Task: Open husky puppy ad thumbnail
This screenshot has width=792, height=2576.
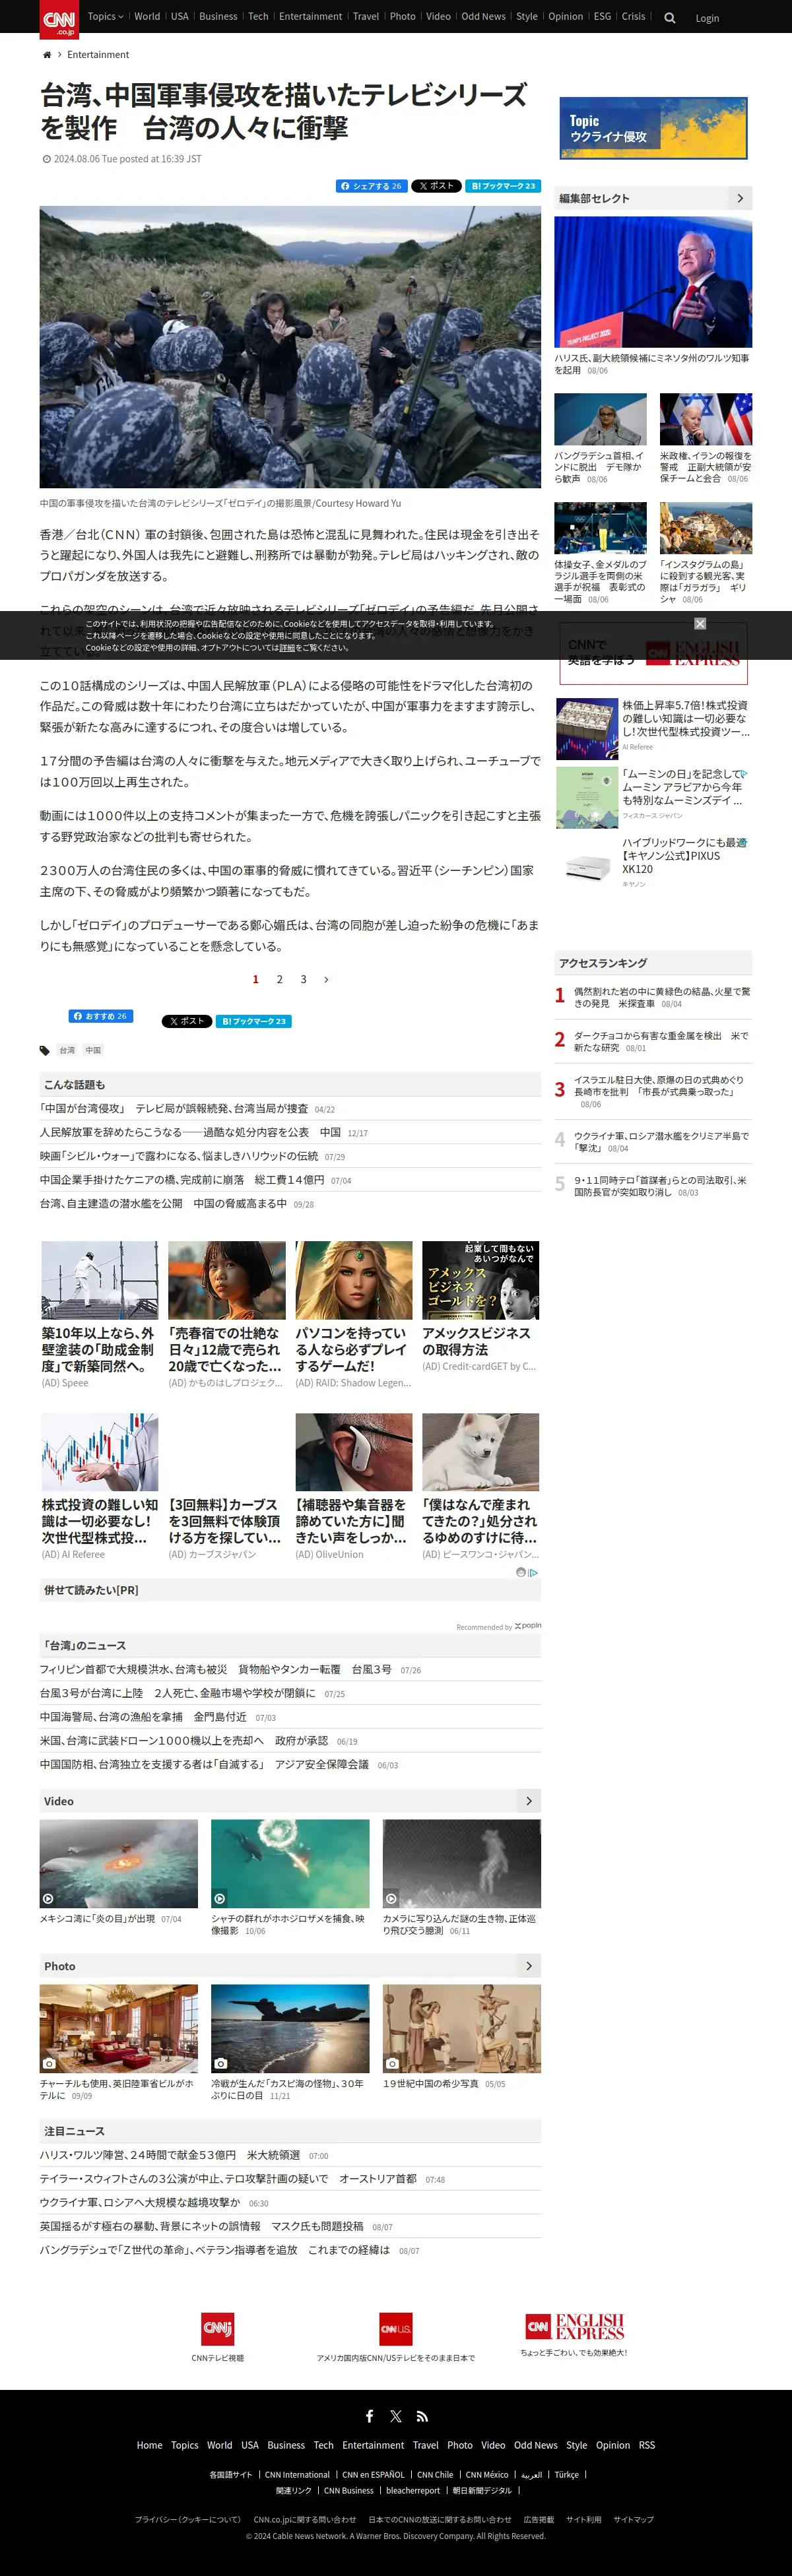Action: [x=480, y=1452]
